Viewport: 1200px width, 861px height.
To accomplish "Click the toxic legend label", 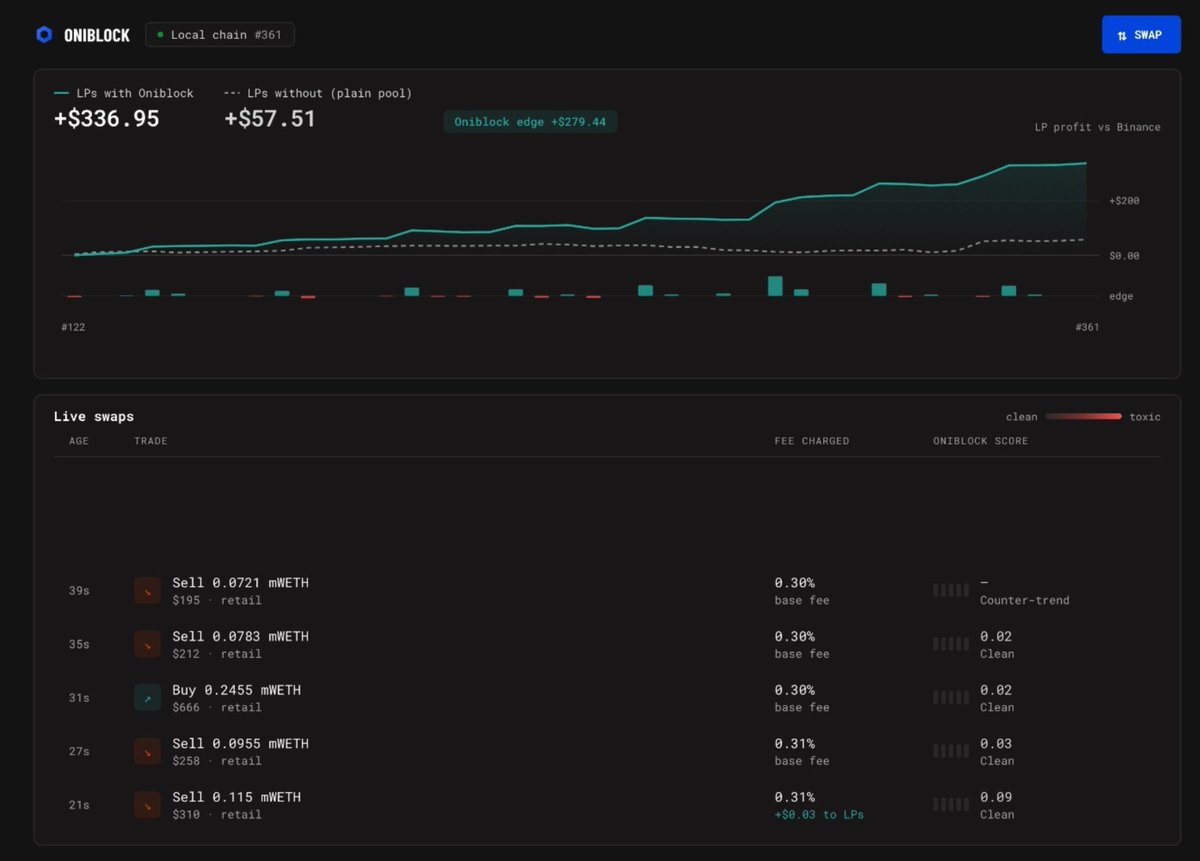I will [1145, 417].
